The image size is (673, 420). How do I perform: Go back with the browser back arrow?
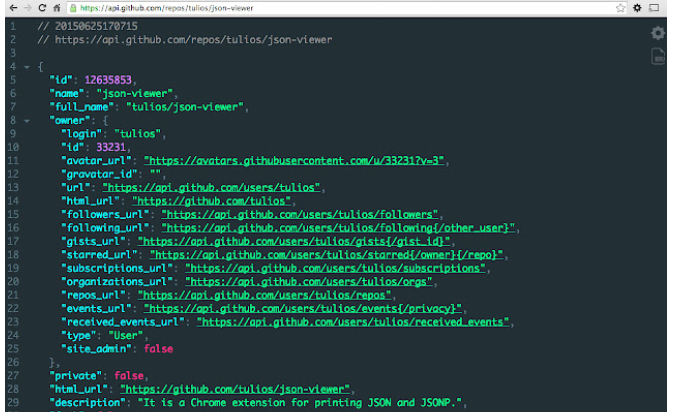point(13,8)
